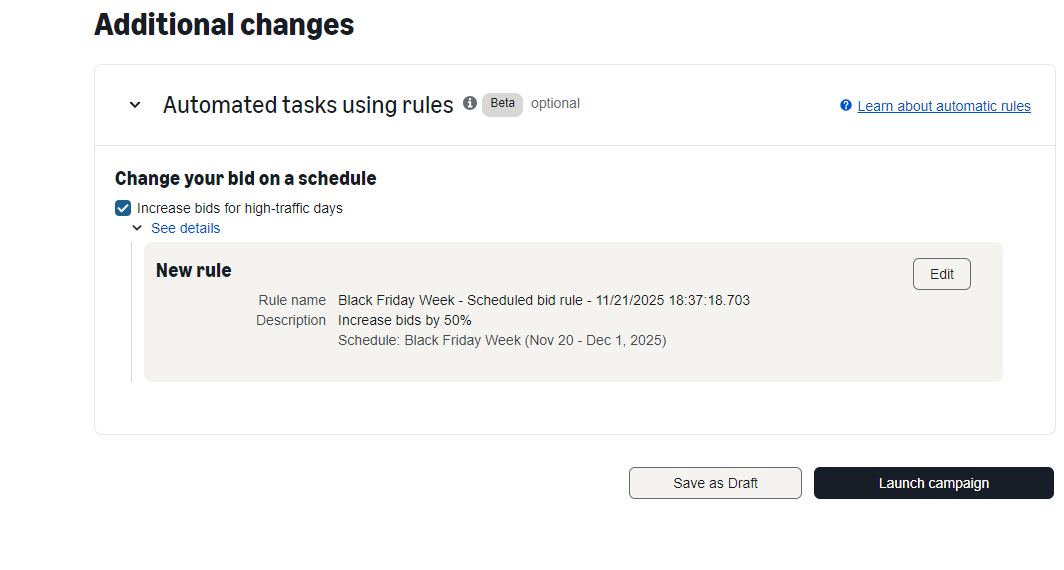Uncheck Increase bids for high-traffic days checkbox

pos(123,208)
